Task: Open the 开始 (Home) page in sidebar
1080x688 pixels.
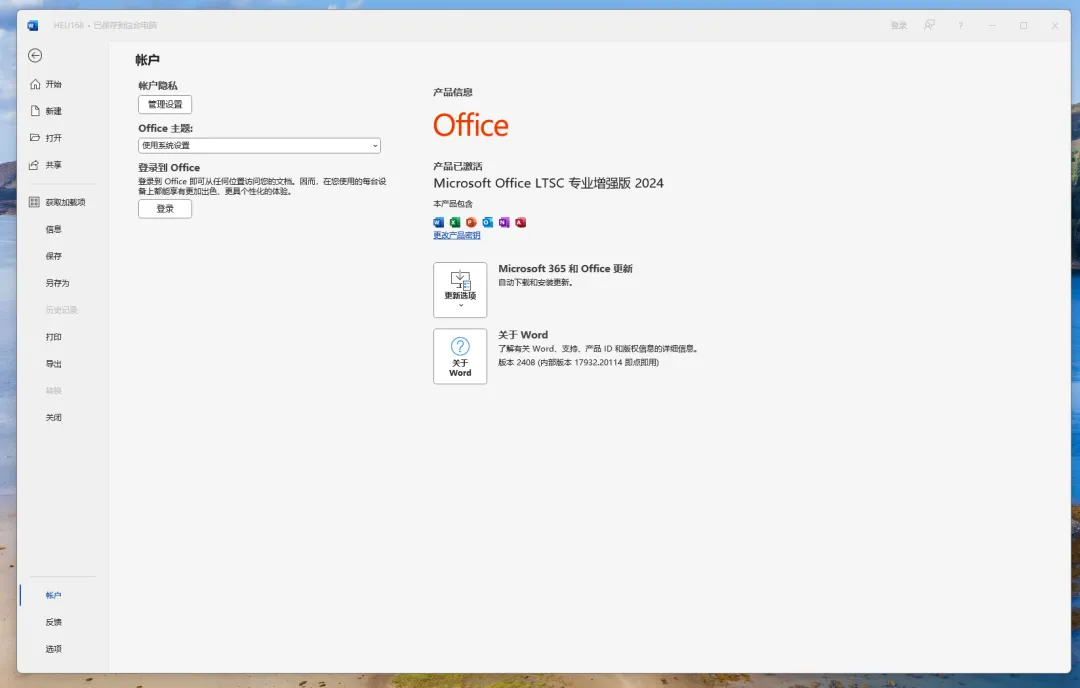Action: [46, 84]
